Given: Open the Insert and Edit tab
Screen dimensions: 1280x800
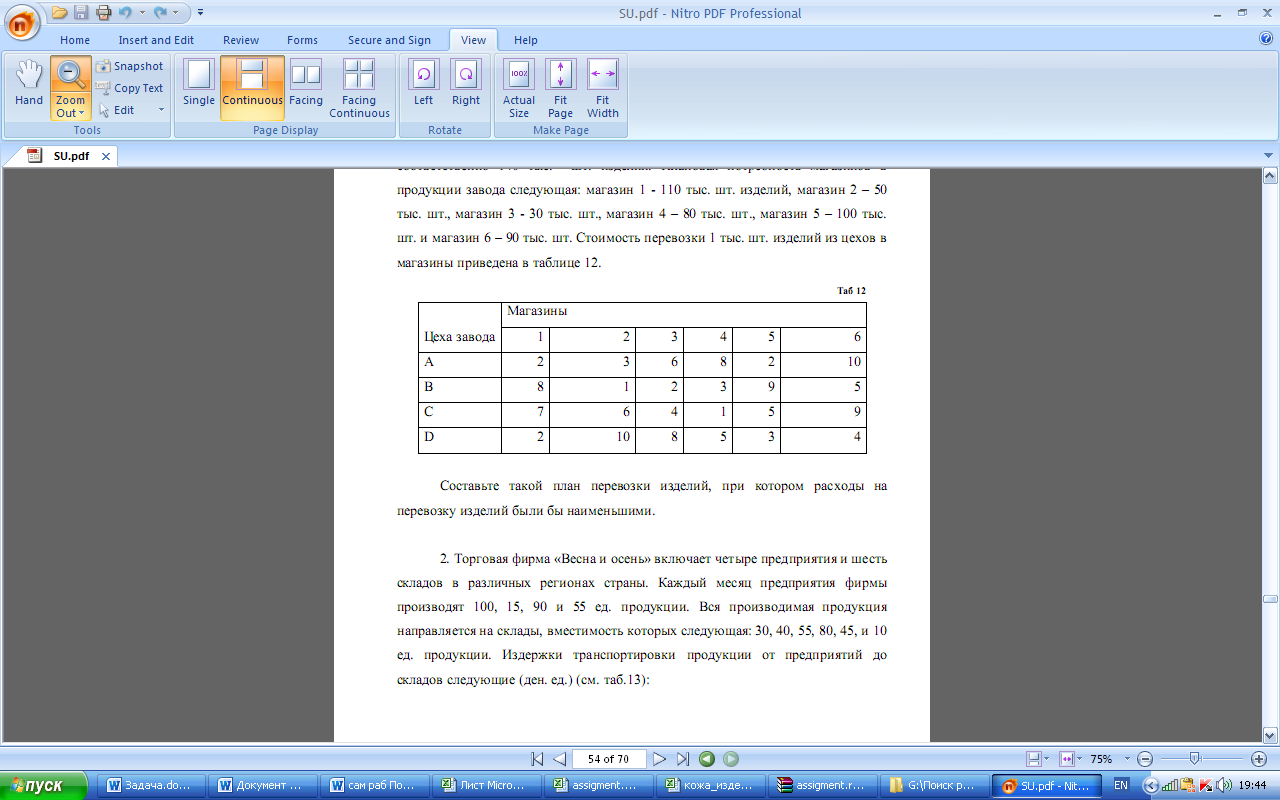Looking at the screenshot, I should pyautogui.click(x=156, y=40).
